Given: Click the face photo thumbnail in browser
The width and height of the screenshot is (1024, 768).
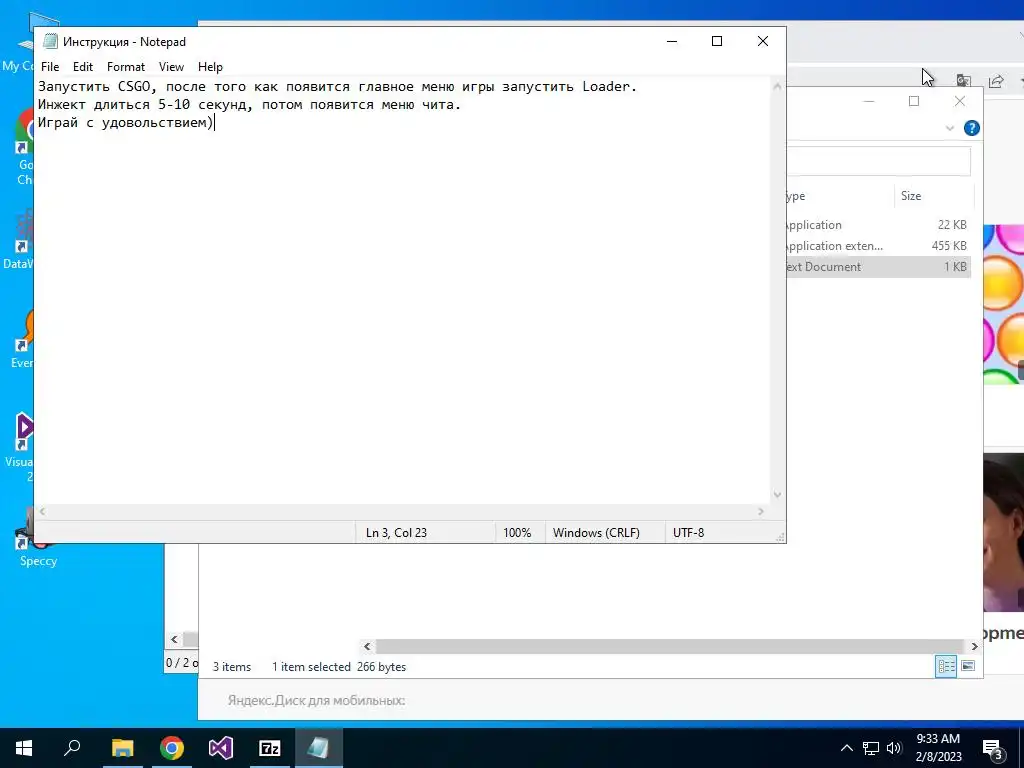Looking at the screenshot, I should (x=1003, y=532).
